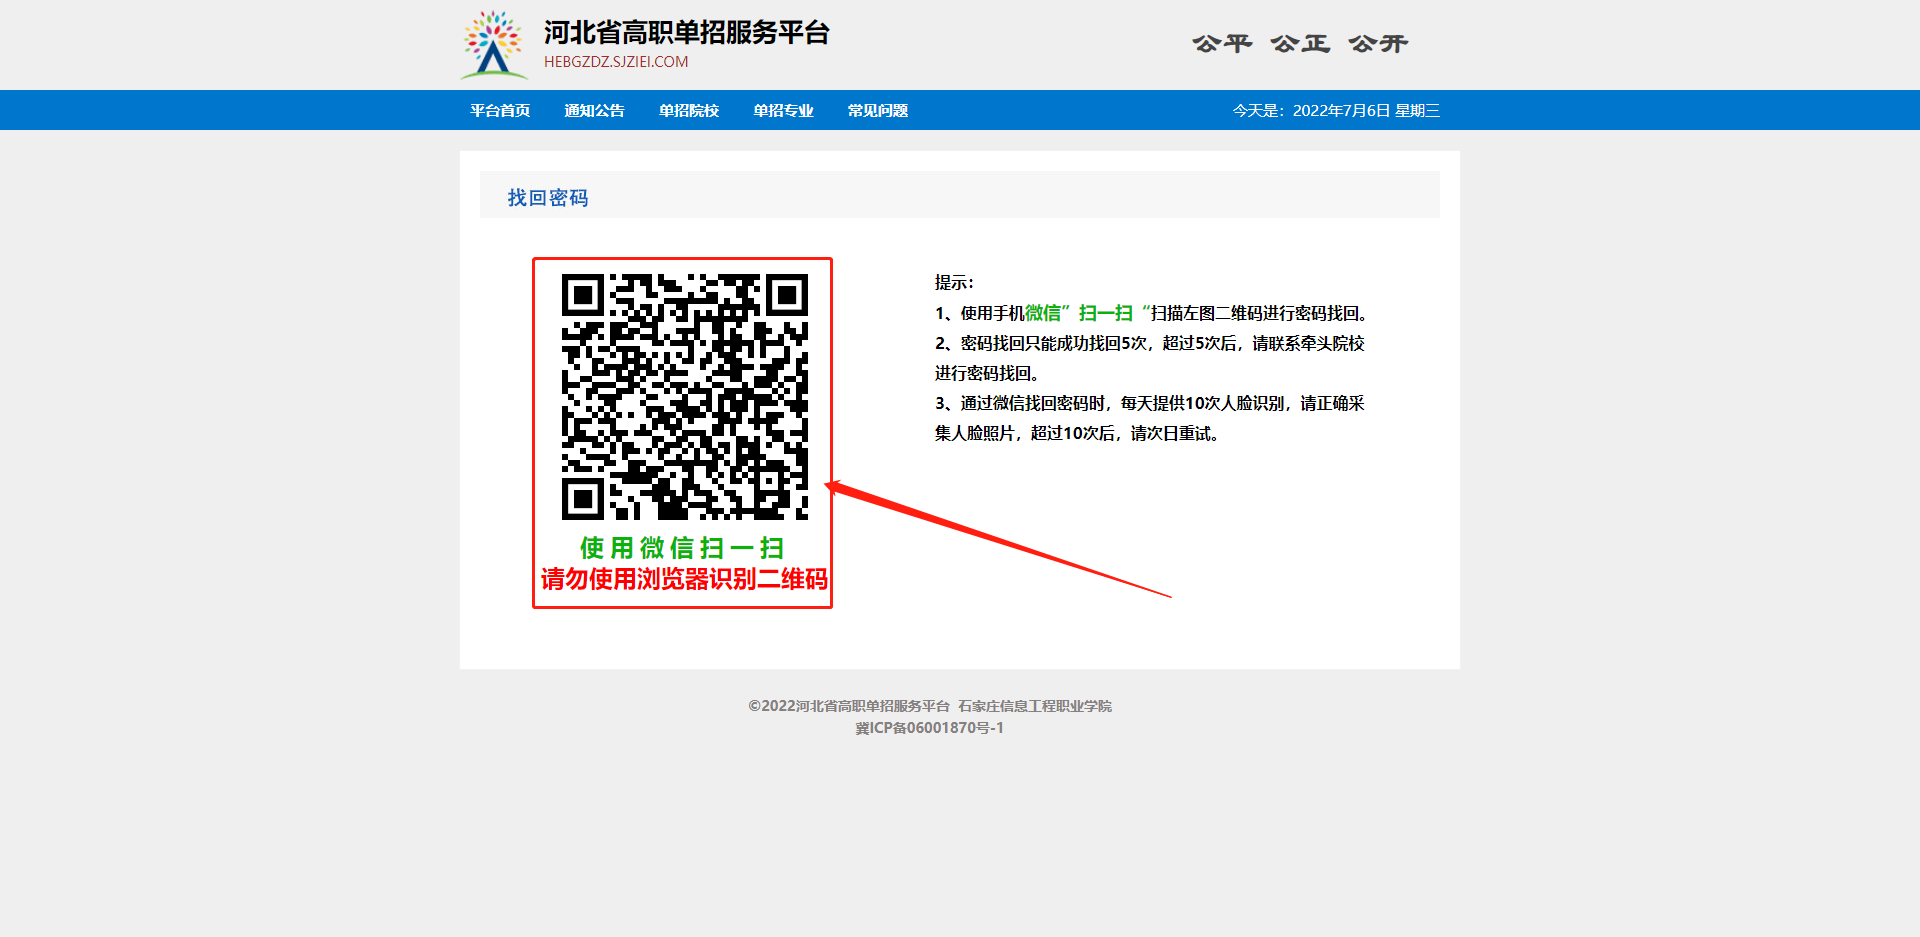The width and height of the screenshot is (1920, 937).
Task: Click the red 请勿使用浏览器识别二维码 warning text
Action: tap(684, 579)
